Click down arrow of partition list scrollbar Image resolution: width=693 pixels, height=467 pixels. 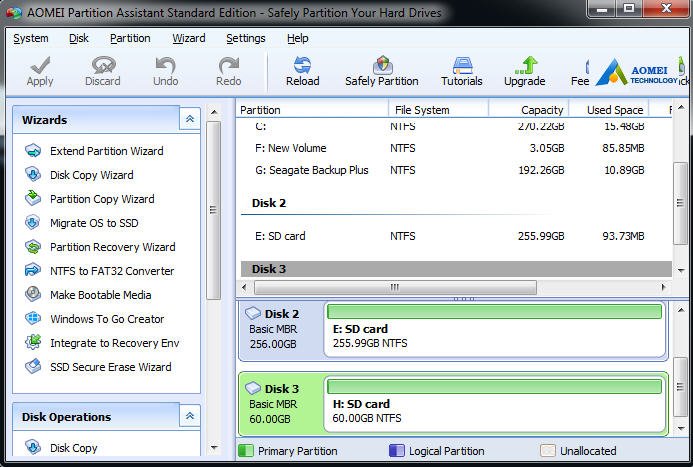(x=681, y=270)
